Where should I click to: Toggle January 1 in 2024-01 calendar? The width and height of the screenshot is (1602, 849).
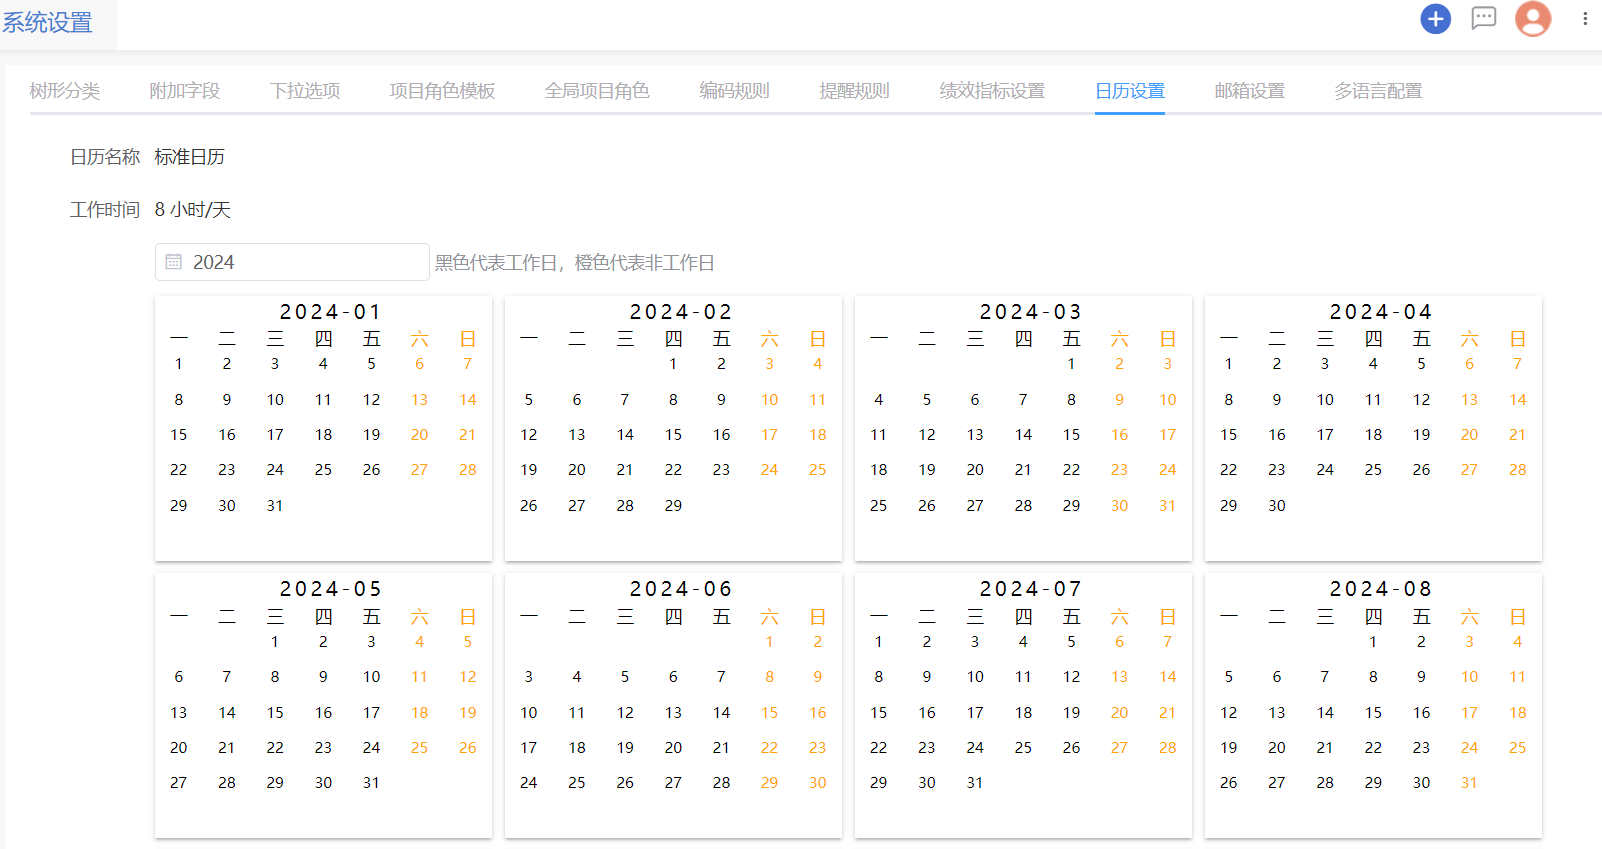tap(179, 364)
